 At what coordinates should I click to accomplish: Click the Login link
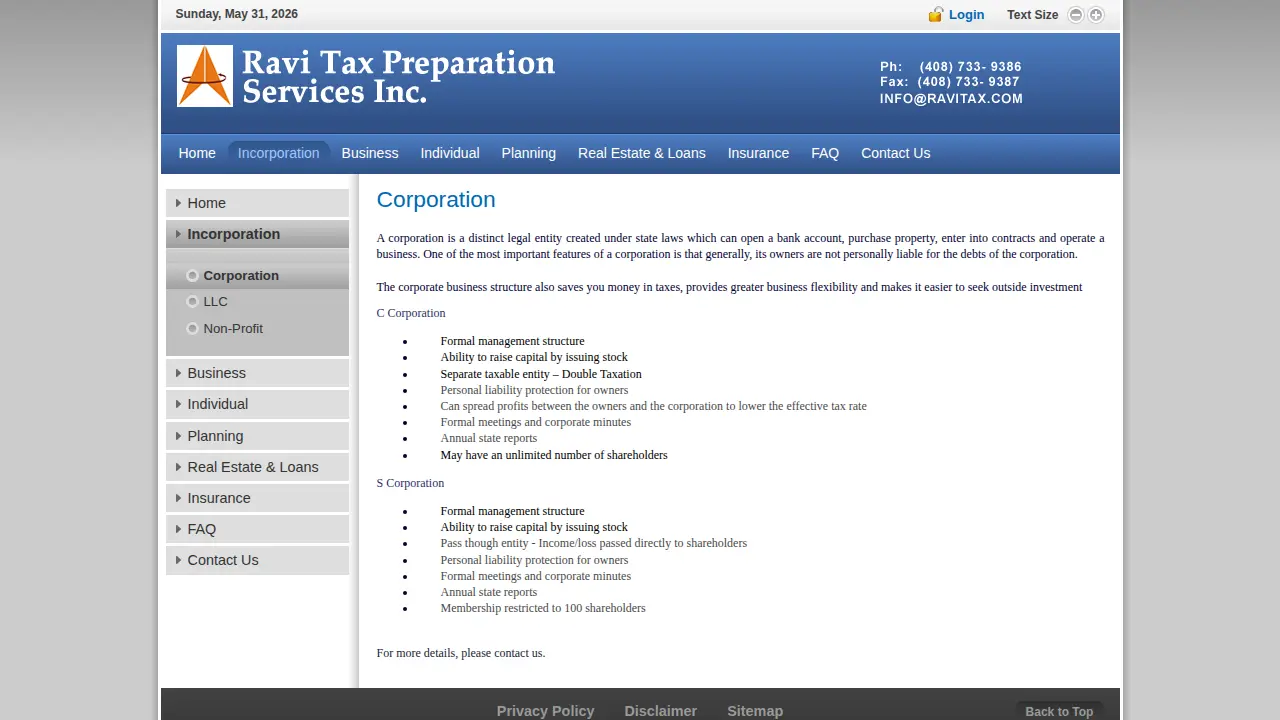[966, 15]
